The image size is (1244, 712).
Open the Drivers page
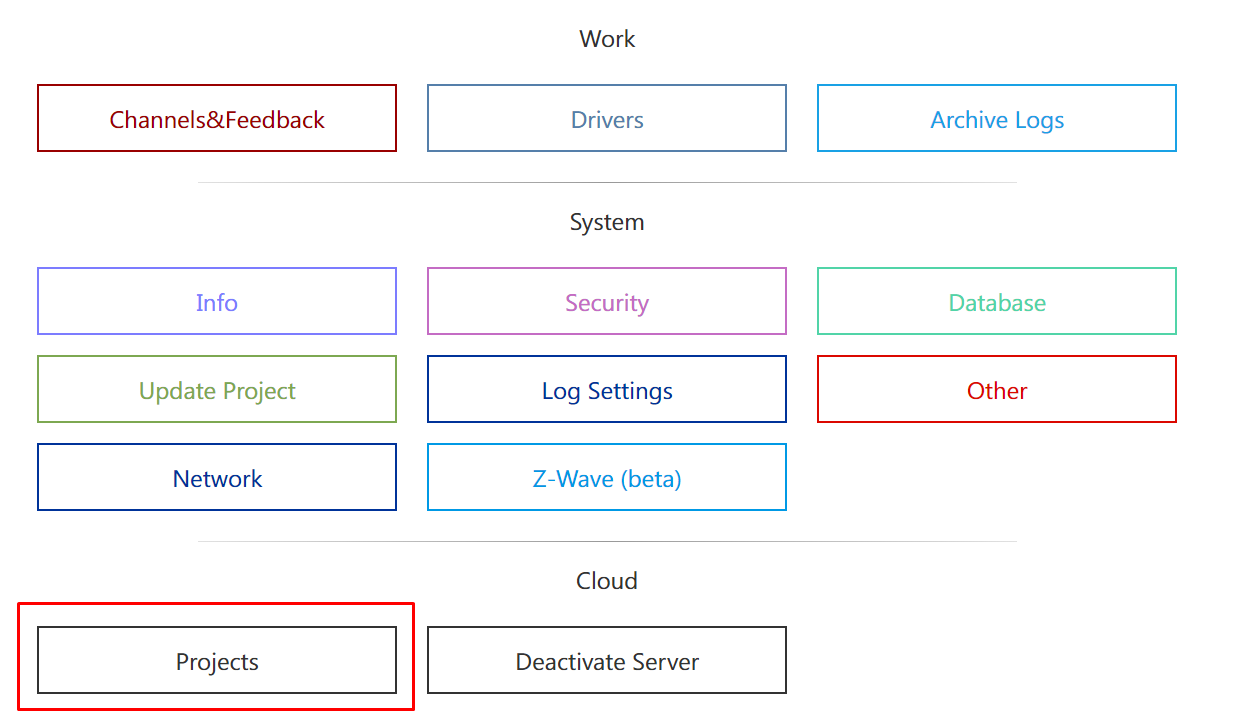click(x=606, y=119)
